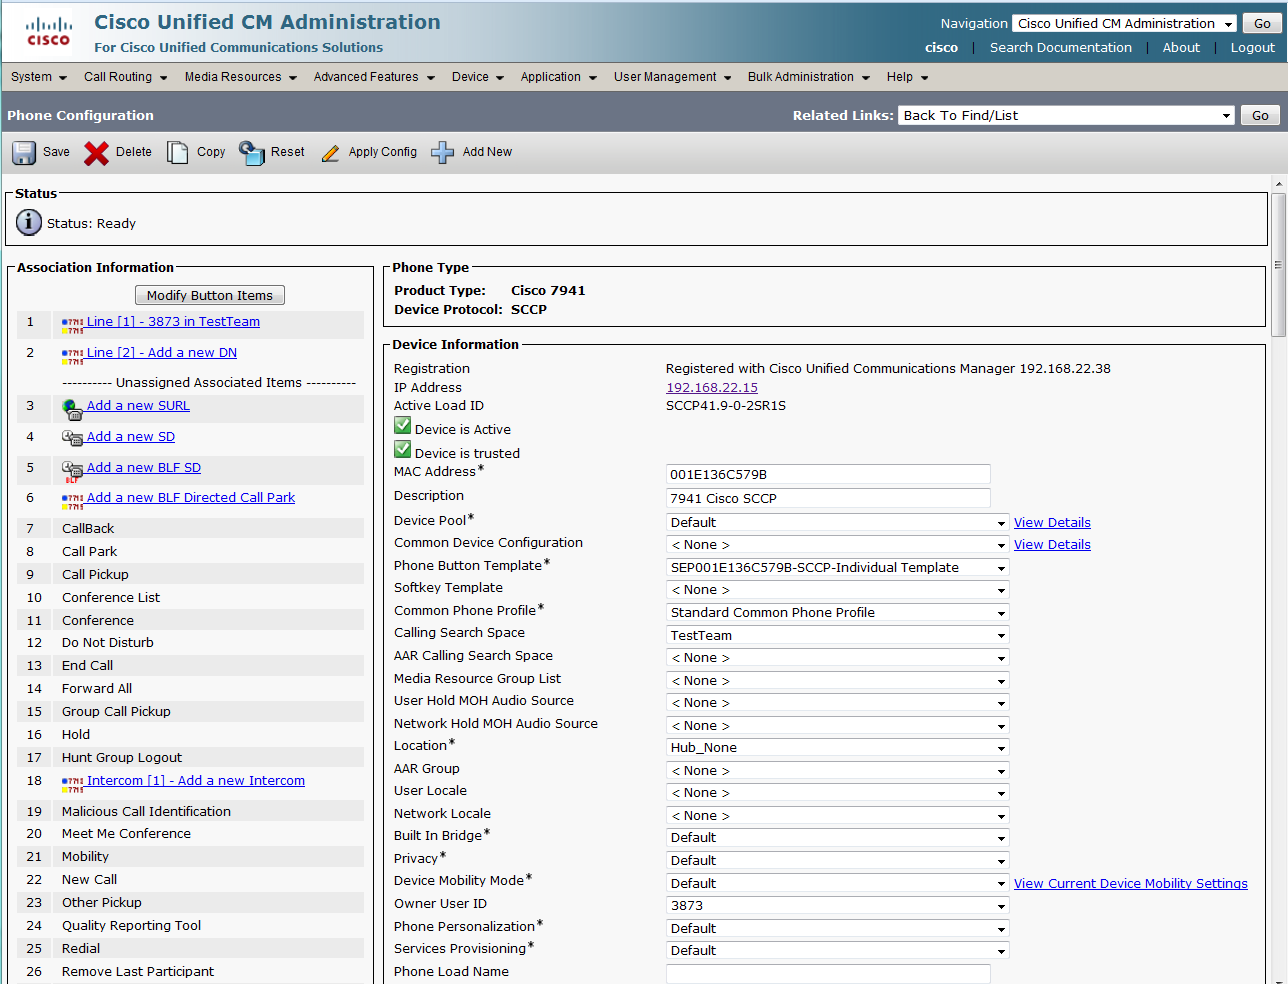
Task: Open the Line [1] - 3873 in TestTeam link
Action: (x=173, y=322)
